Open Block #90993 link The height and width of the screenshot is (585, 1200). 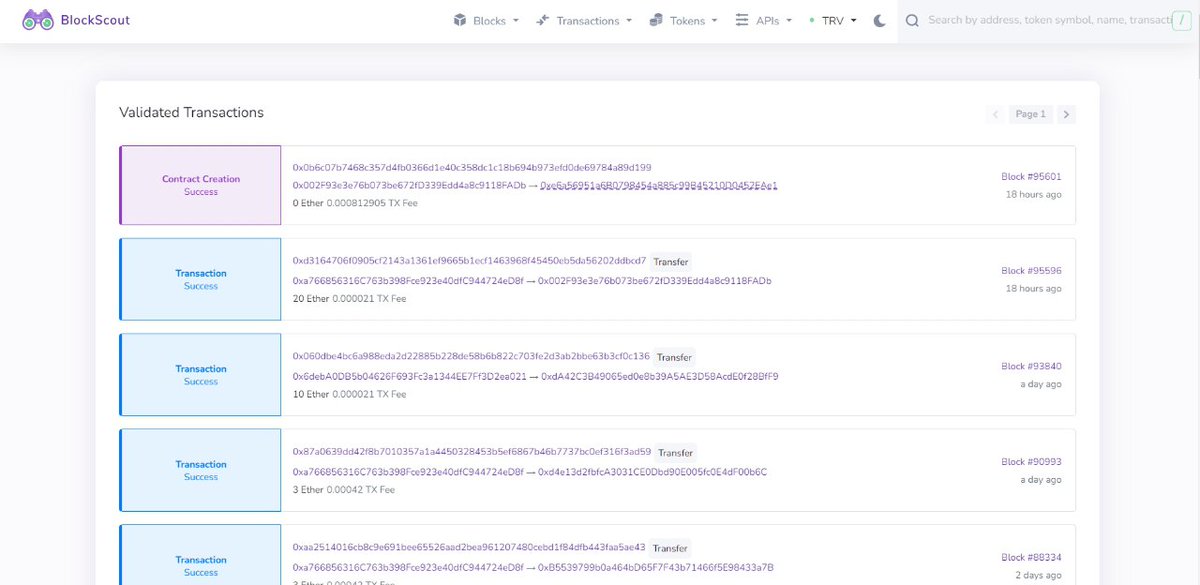[1031, 462]
